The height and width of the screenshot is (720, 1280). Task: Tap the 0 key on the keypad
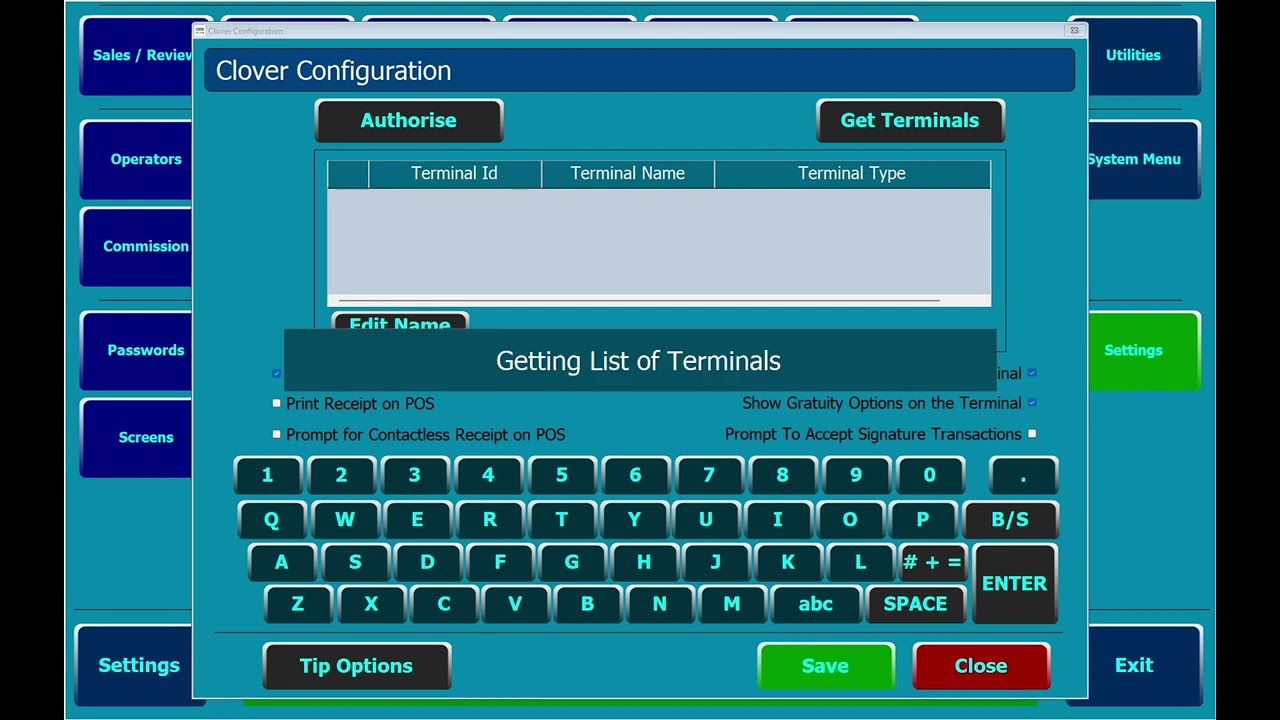(930, 476)
